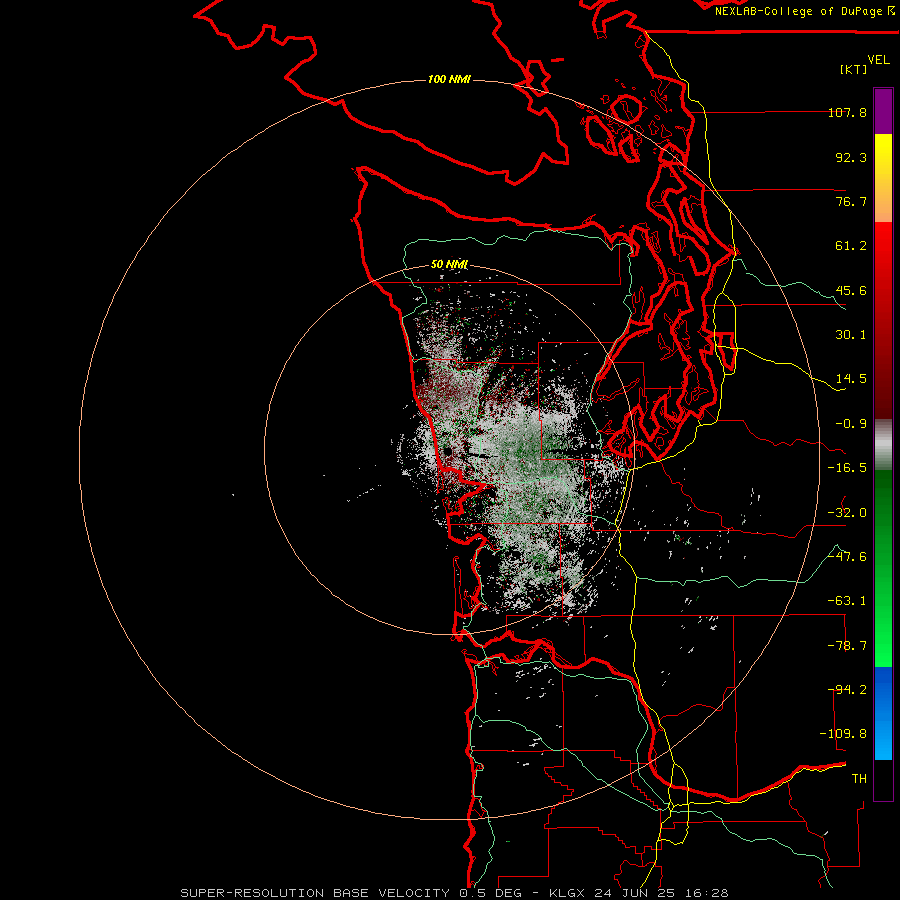The image size is (900, 900).
Task: Click the gray near-zero segment of color bar
Action: click(x=883, y=445)
